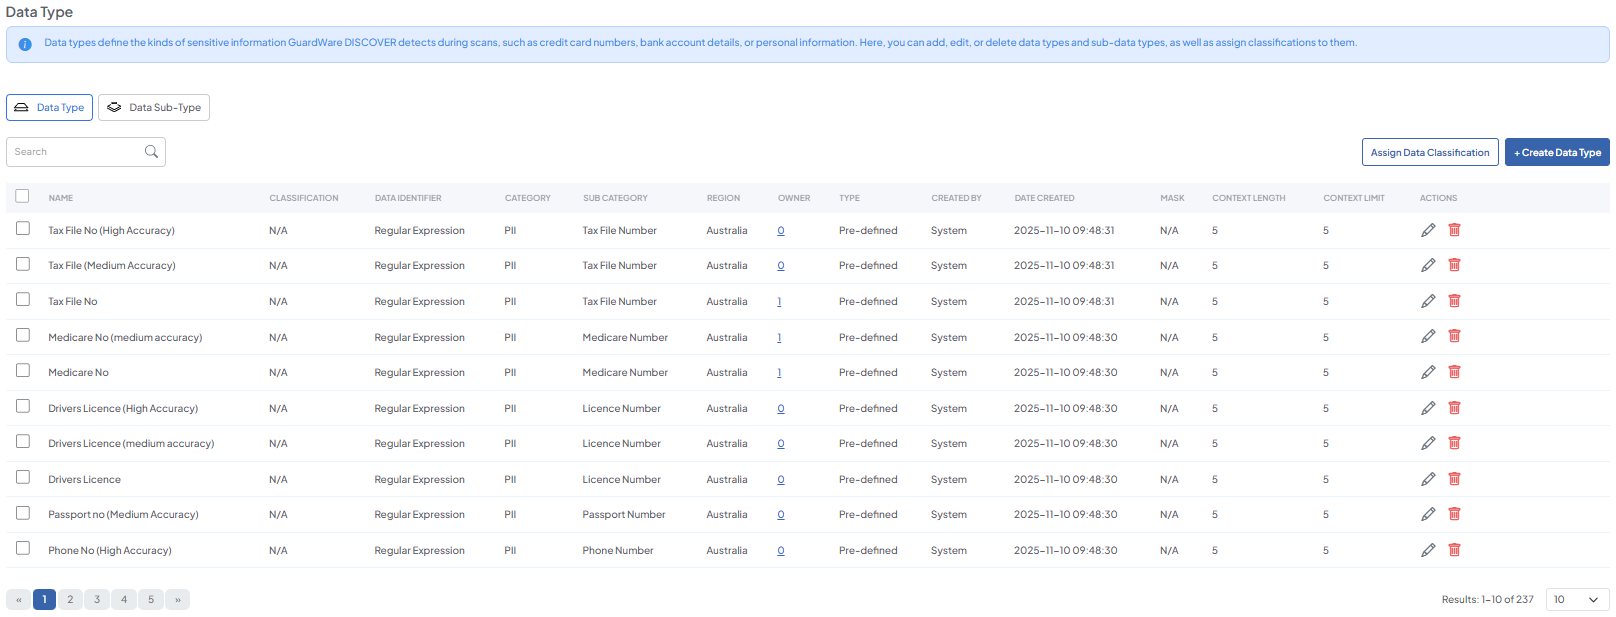The image size is (1616, 617).
Task: Open the results-per-page dropdown
Action: click(1577, 599)
